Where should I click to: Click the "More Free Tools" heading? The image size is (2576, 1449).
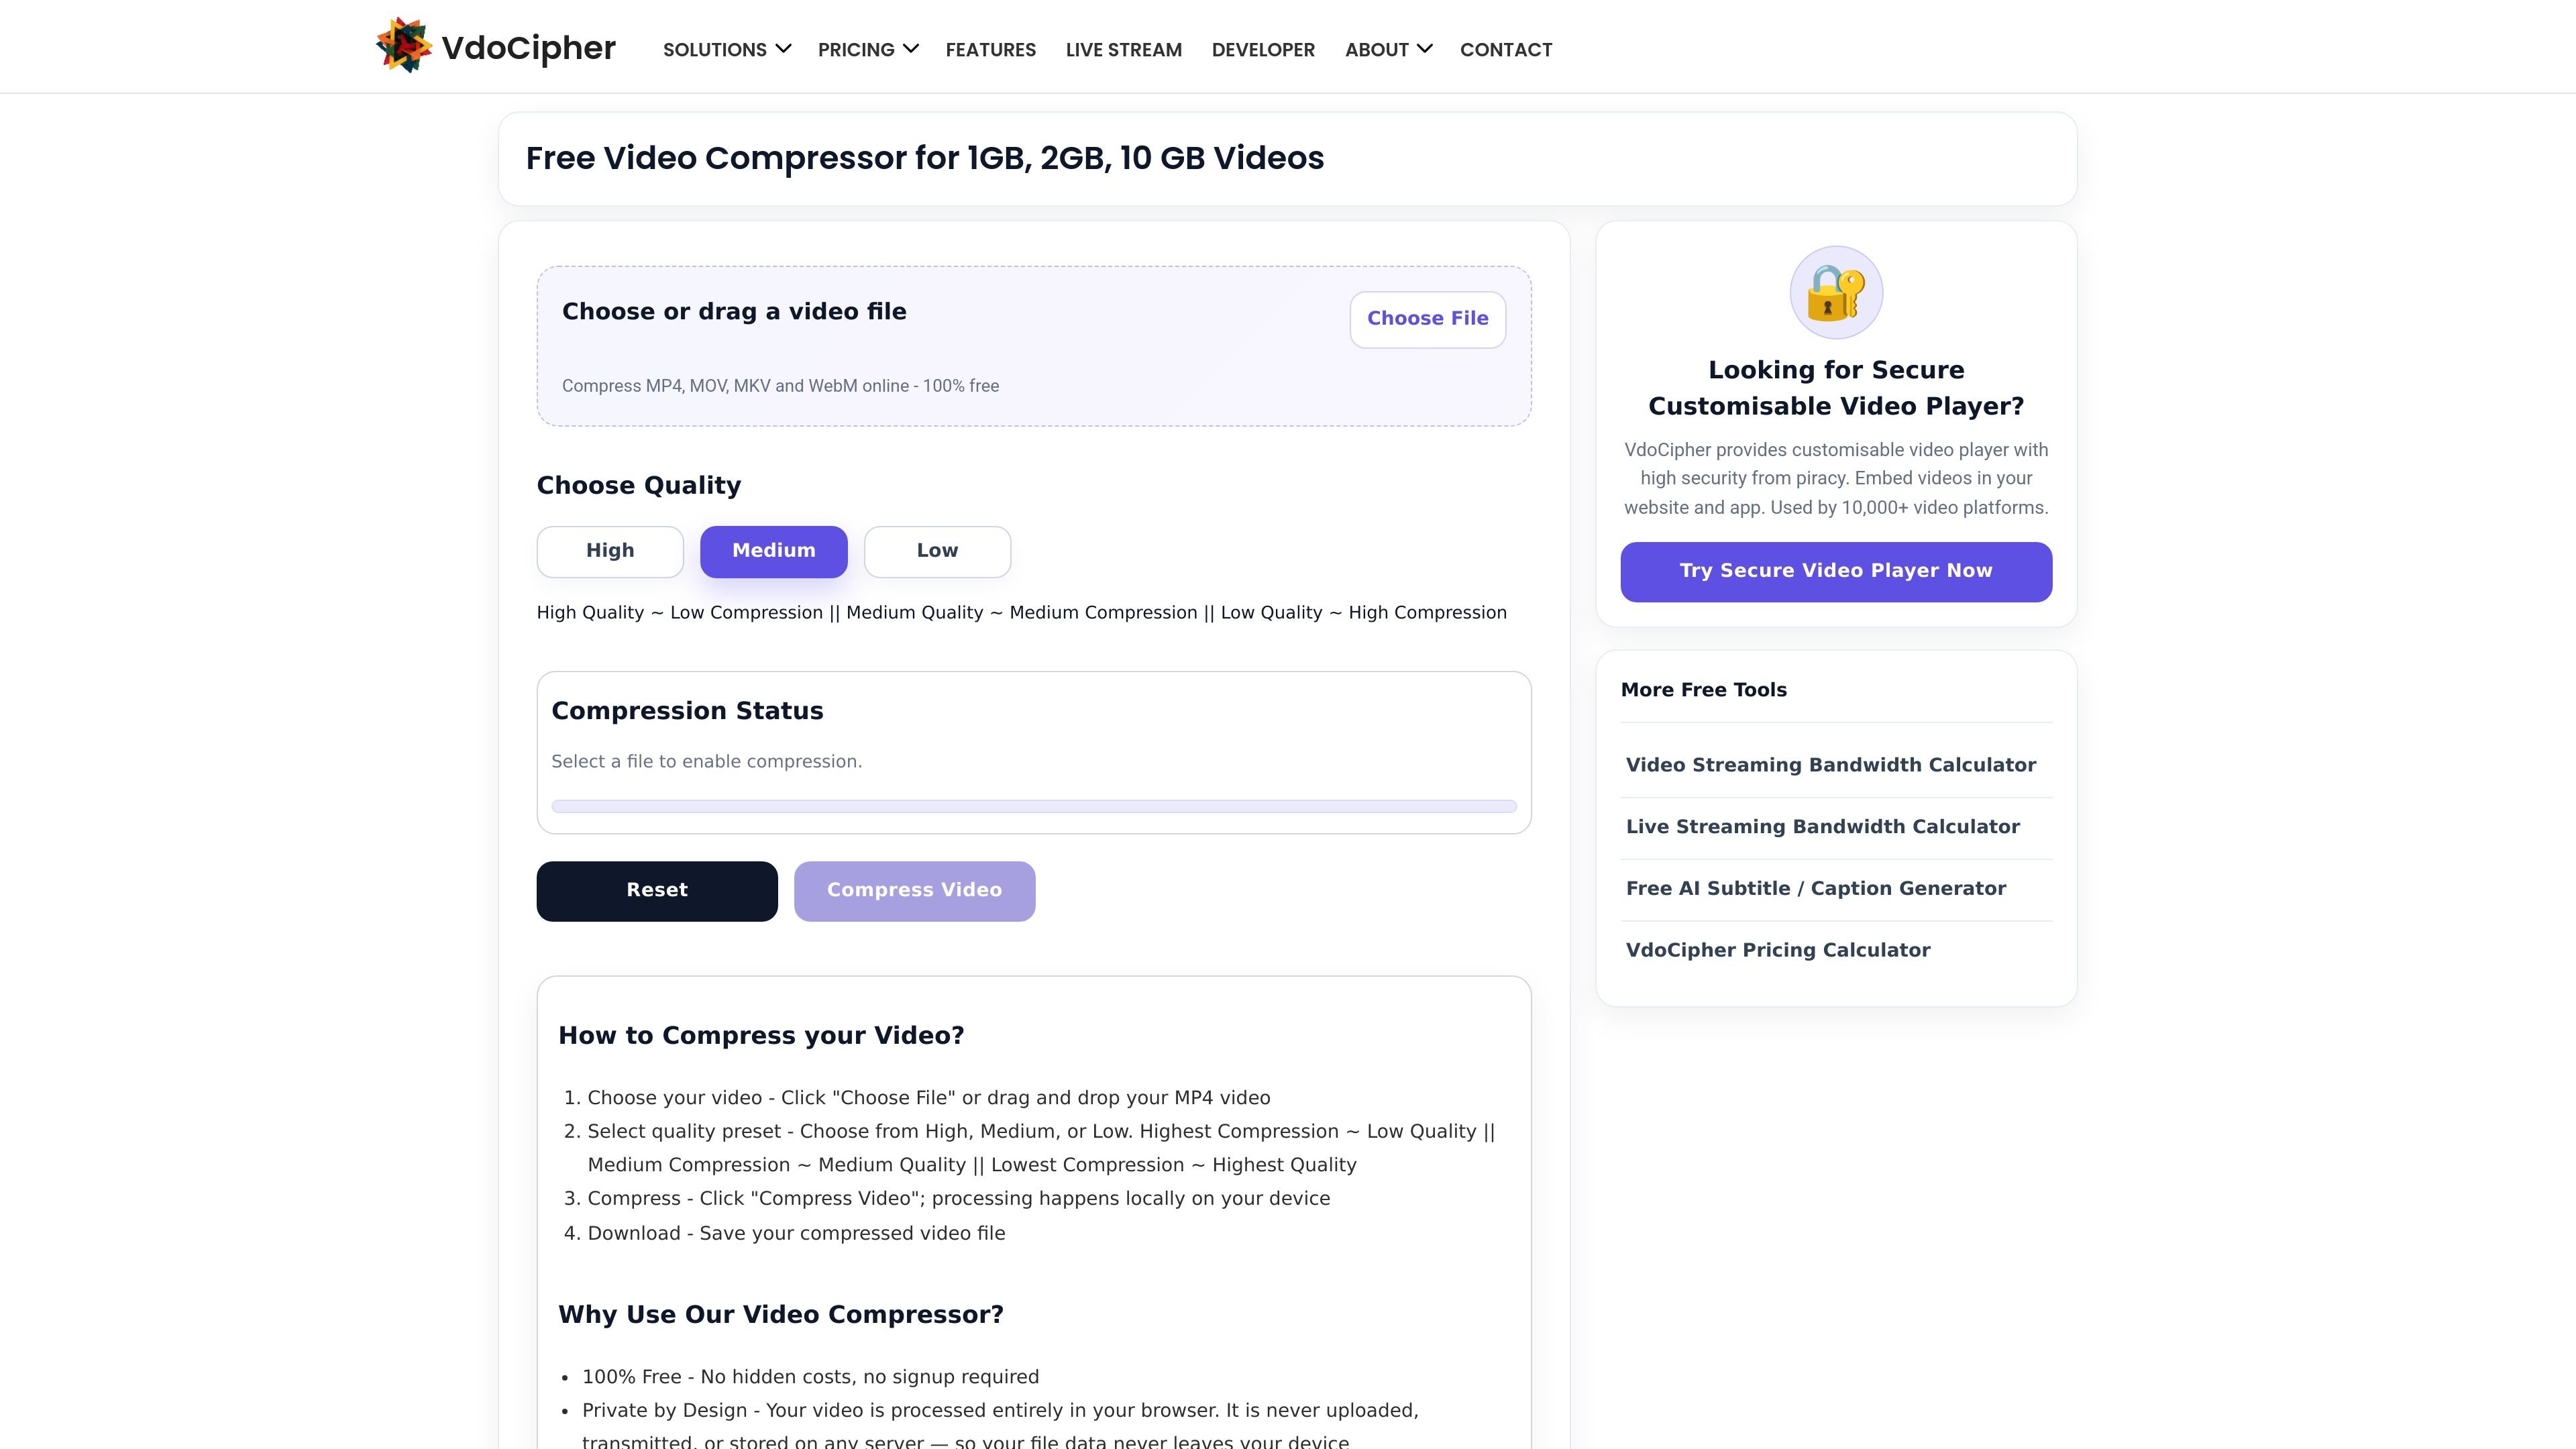click(1703, 690)
